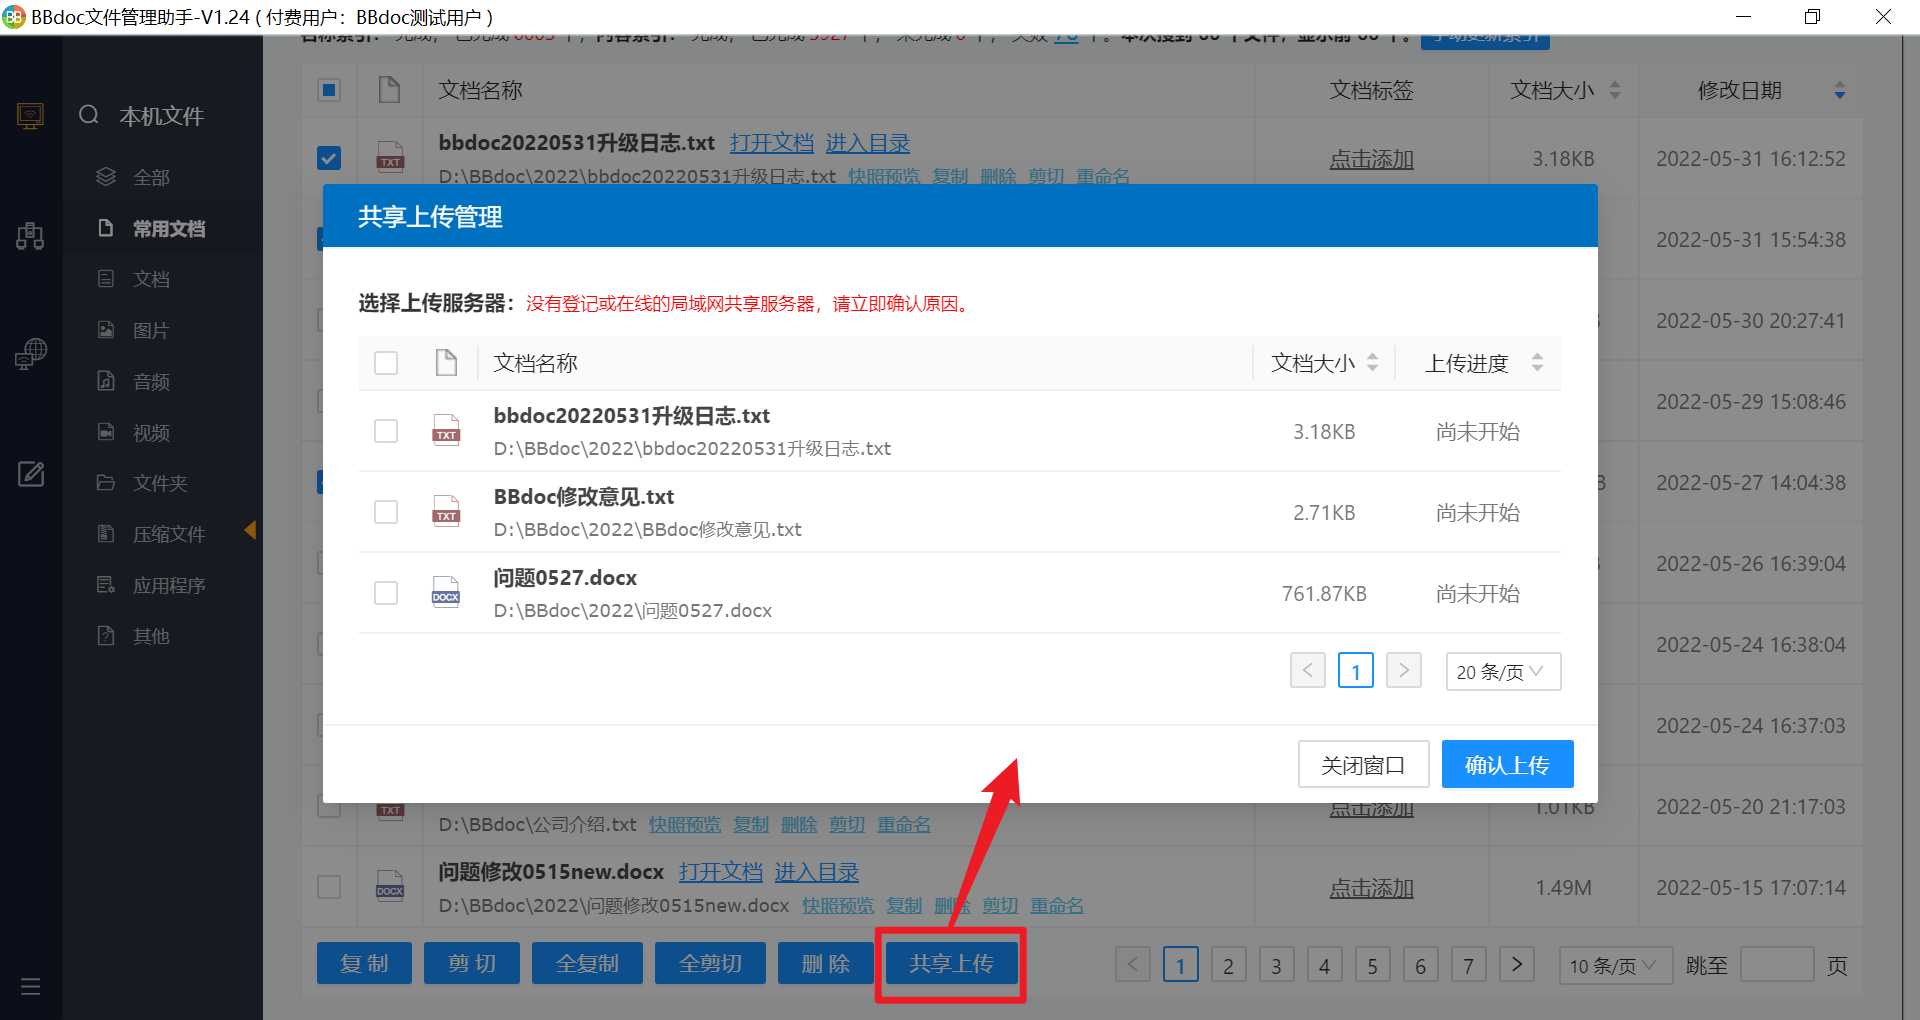The width and height of the screenshot is (1920, 1020).
Task: Click the 跳至 page number input field
Action: tap(1776, 965)
